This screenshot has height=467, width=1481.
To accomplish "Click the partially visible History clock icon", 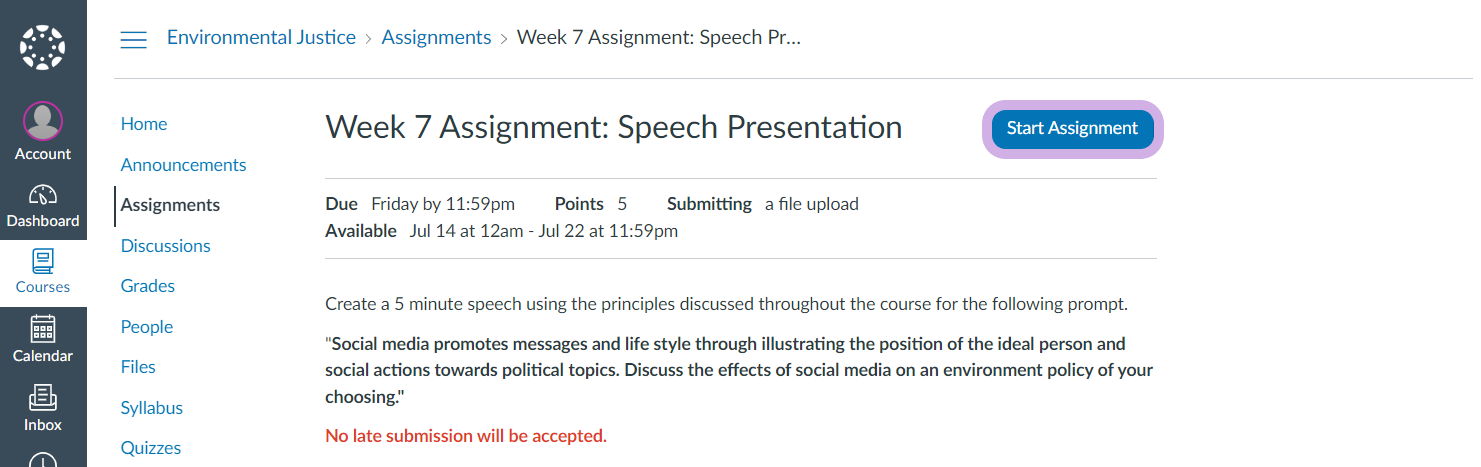I will pos(42,461).
